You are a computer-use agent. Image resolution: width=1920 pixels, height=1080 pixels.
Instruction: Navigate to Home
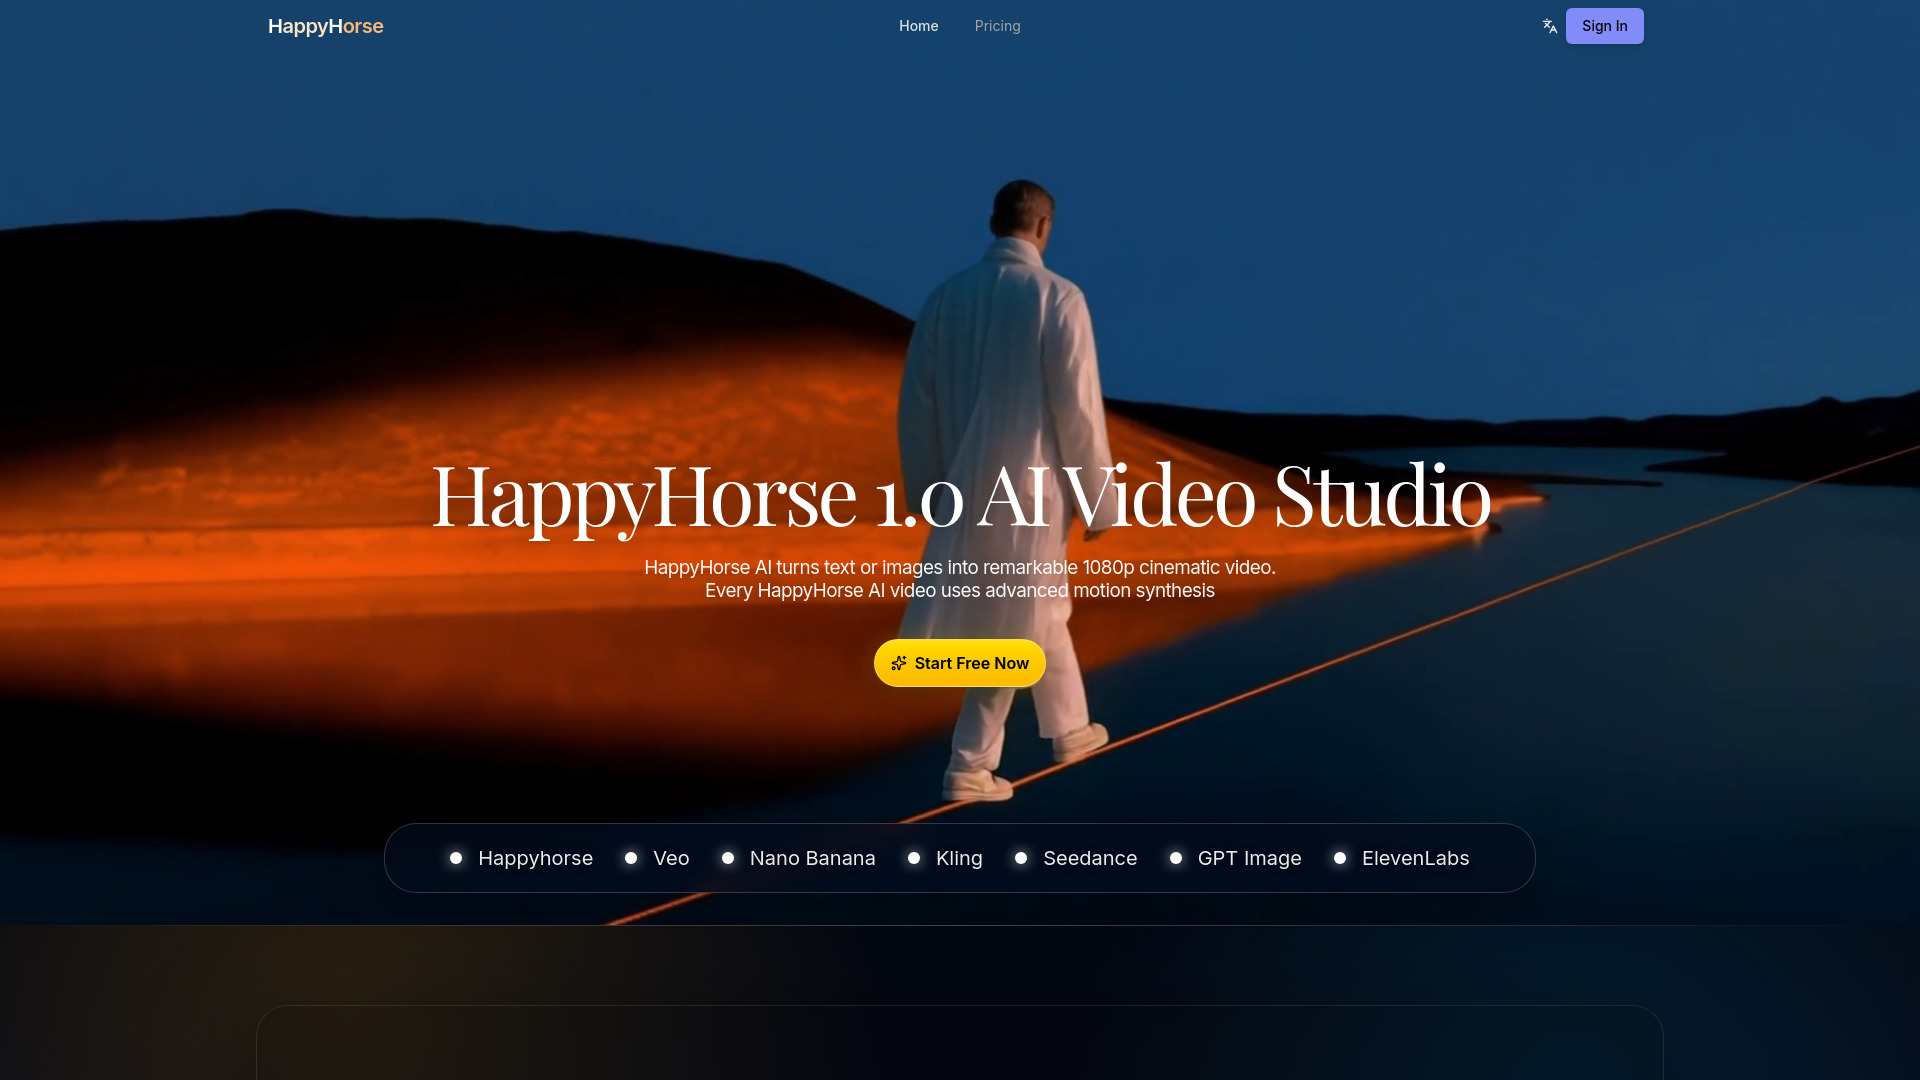point(918,26)
